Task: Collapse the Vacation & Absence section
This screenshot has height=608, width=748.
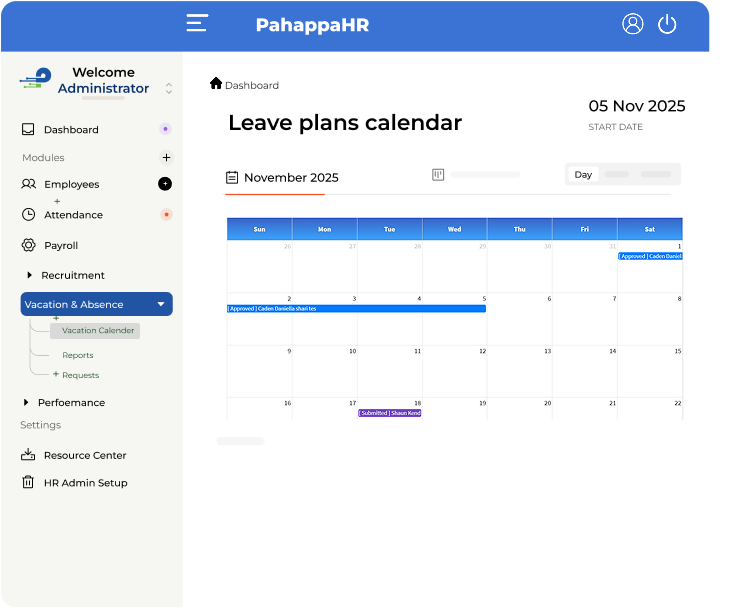Action: [x=160, y=304]
